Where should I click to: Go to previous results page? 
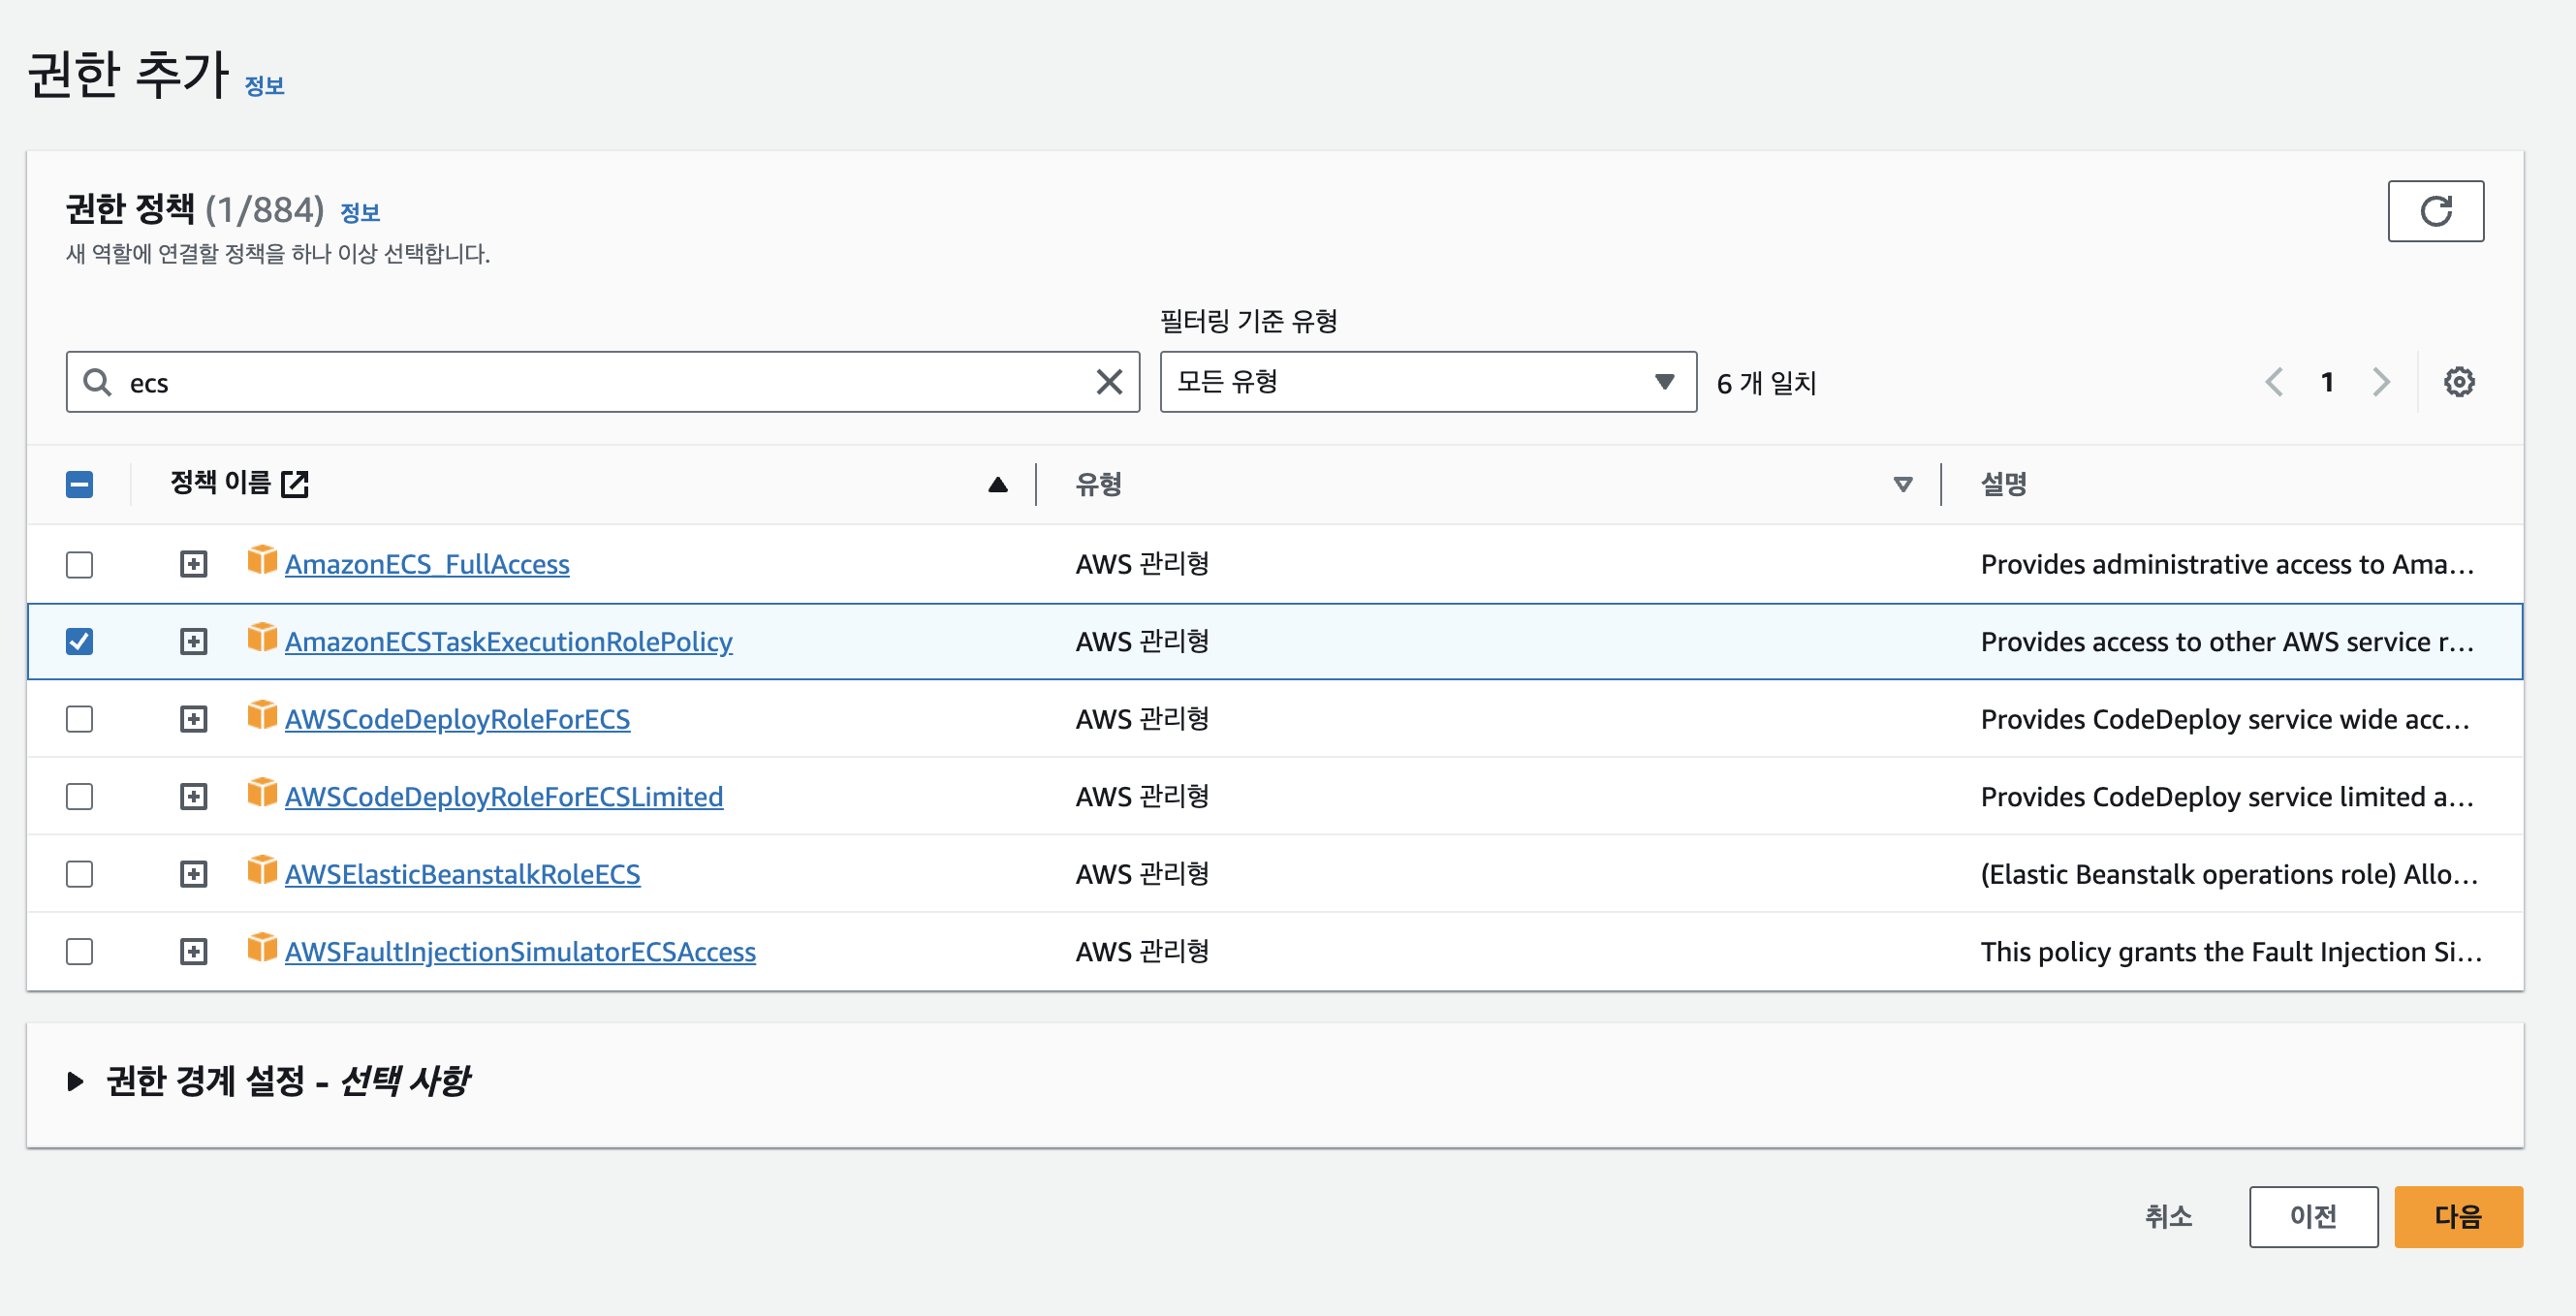pos(2274,382)
